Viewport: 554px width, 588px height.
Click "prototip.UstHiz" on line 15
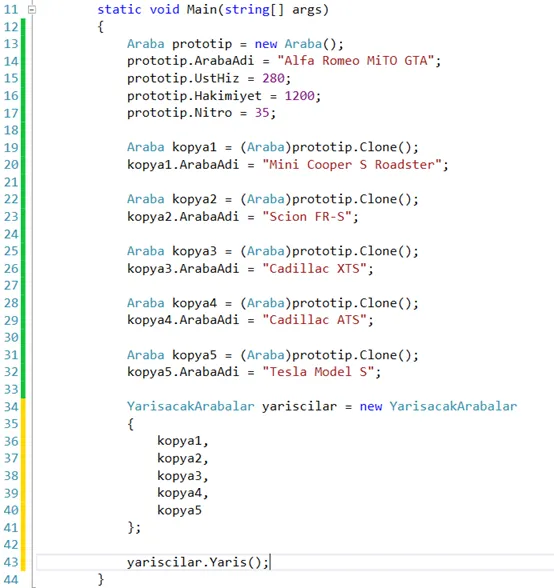[183, 78]
